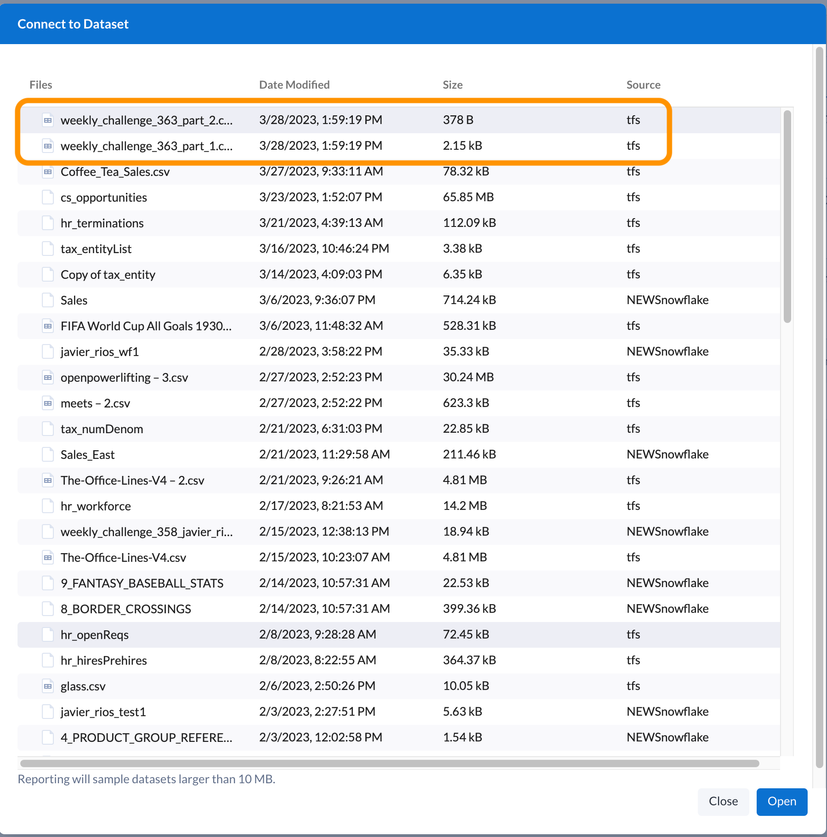Click the icon beside 8_BORDER_CROSSINGS
This screenshot has height=837, width=827.
(48, 609)
